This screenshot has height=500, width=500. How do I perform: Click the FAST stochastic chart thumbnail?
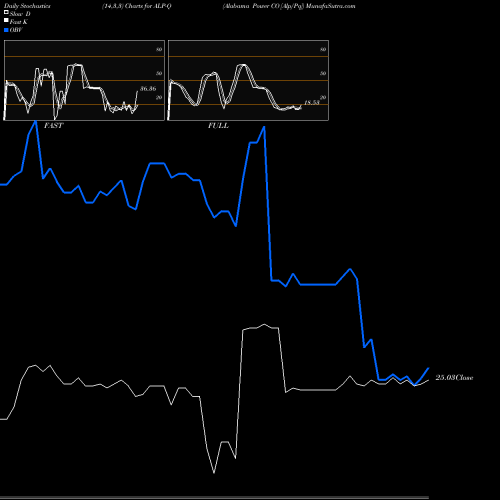coord(84,80)
